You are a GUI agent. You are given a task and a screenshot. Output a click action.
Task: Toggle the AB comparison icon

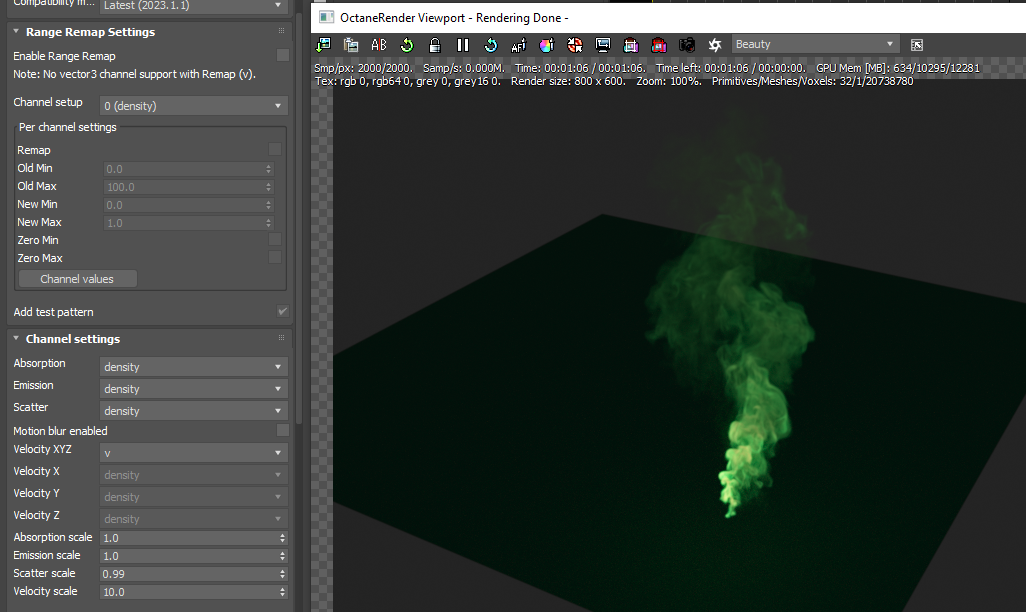[x=379, y=45]
